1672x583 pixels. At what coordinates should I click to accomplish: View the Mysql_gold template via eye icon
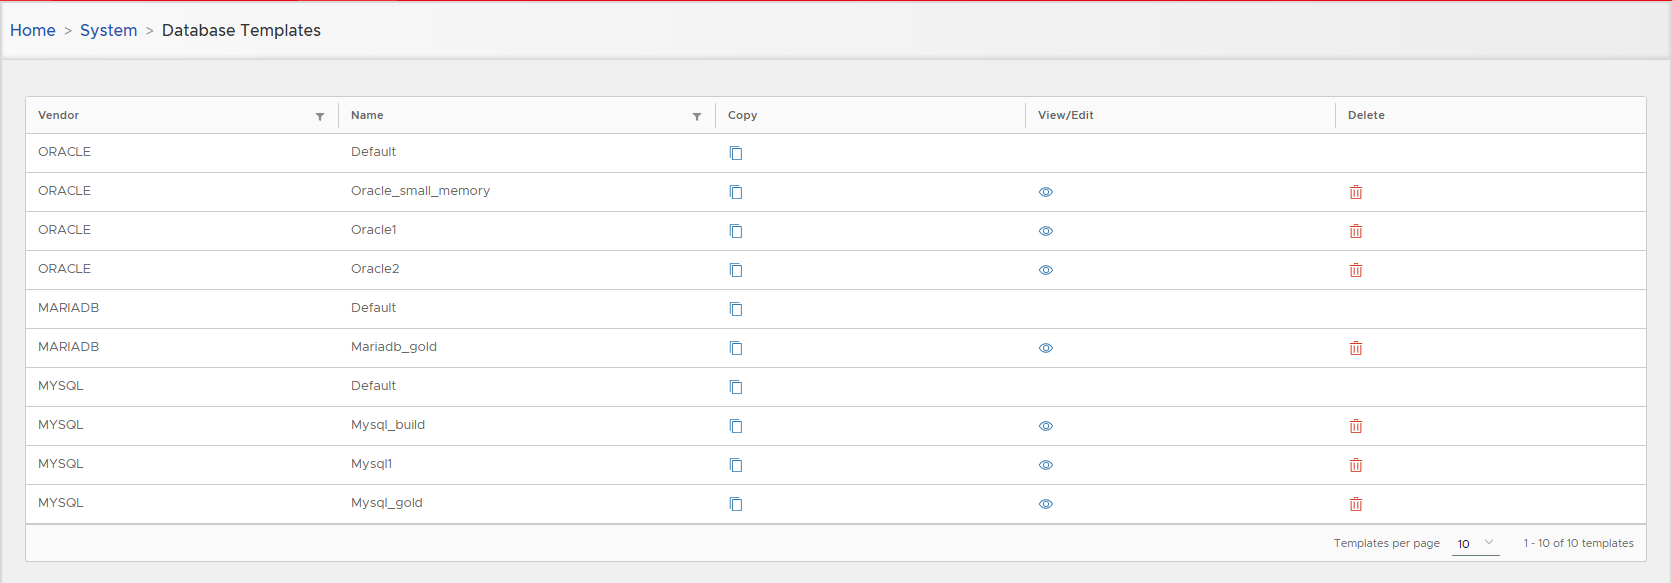click(1046, 504)
